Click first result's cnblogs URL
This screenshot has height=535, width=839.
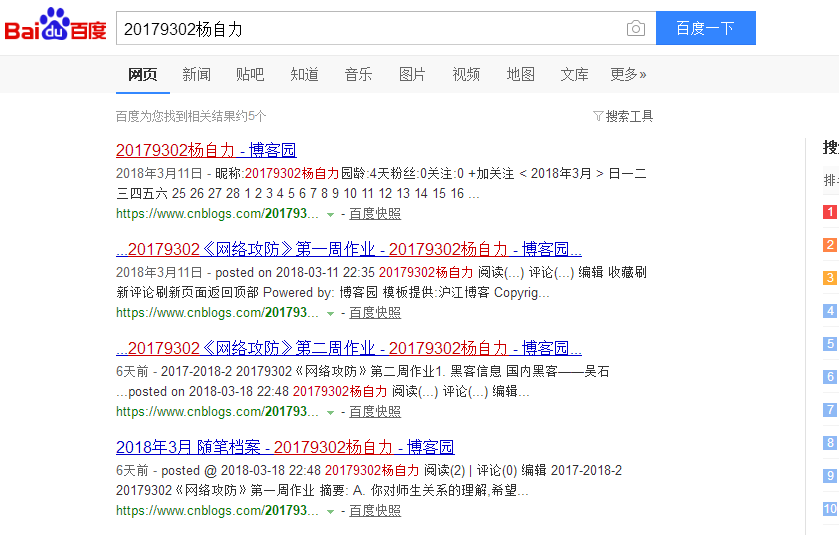click(217, 214)
